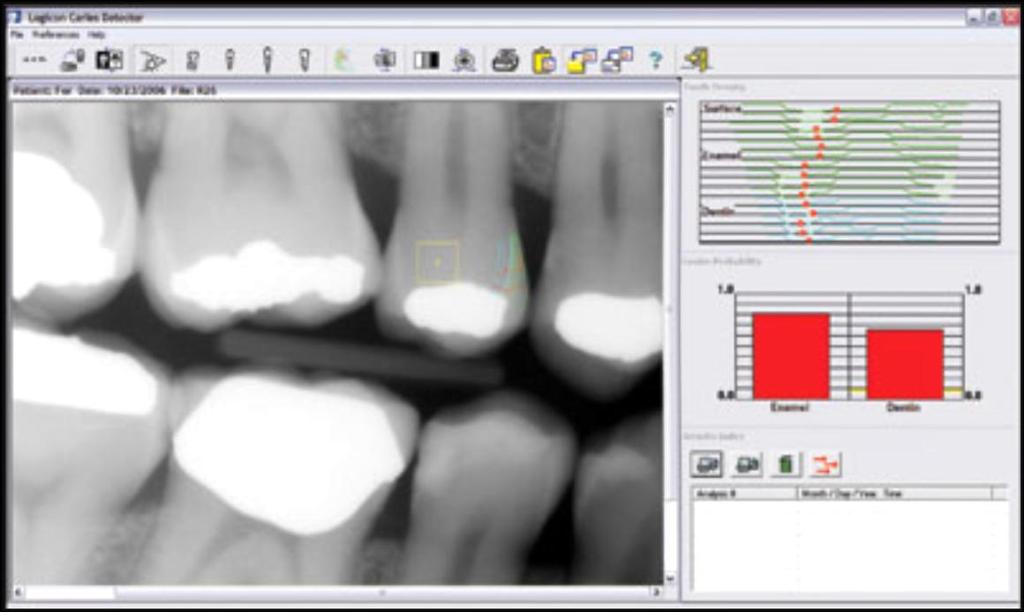Image resolution: width=1024 pixels, height=612 pixels.
Task: Open the Preferences menu
Action: 56,35
